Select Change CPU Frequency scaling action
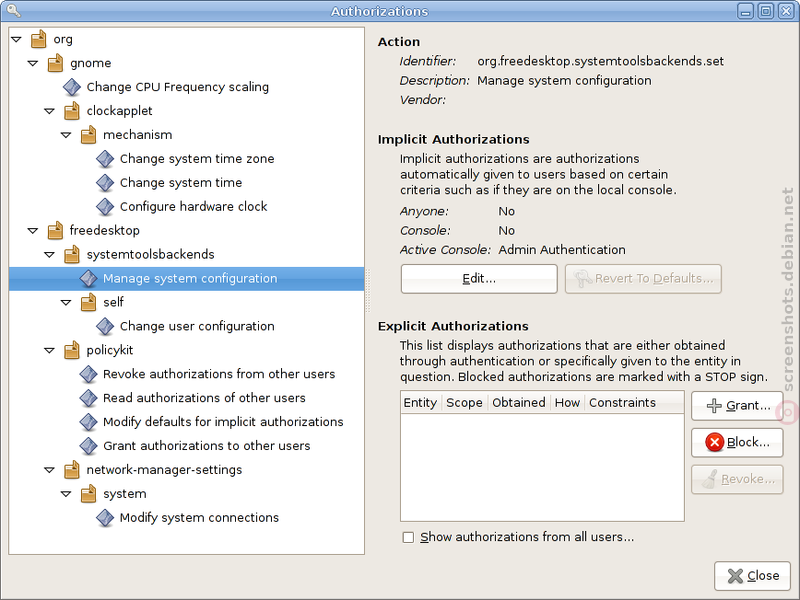 178,87
